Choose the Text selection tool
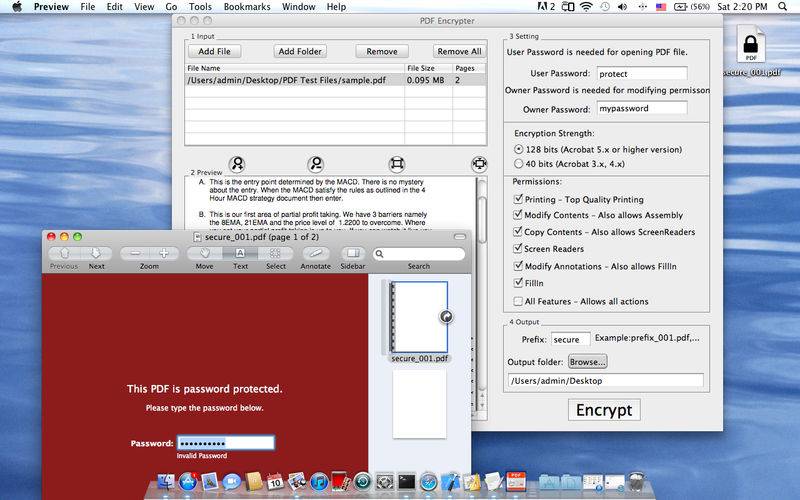 click(x=241, y=254)
